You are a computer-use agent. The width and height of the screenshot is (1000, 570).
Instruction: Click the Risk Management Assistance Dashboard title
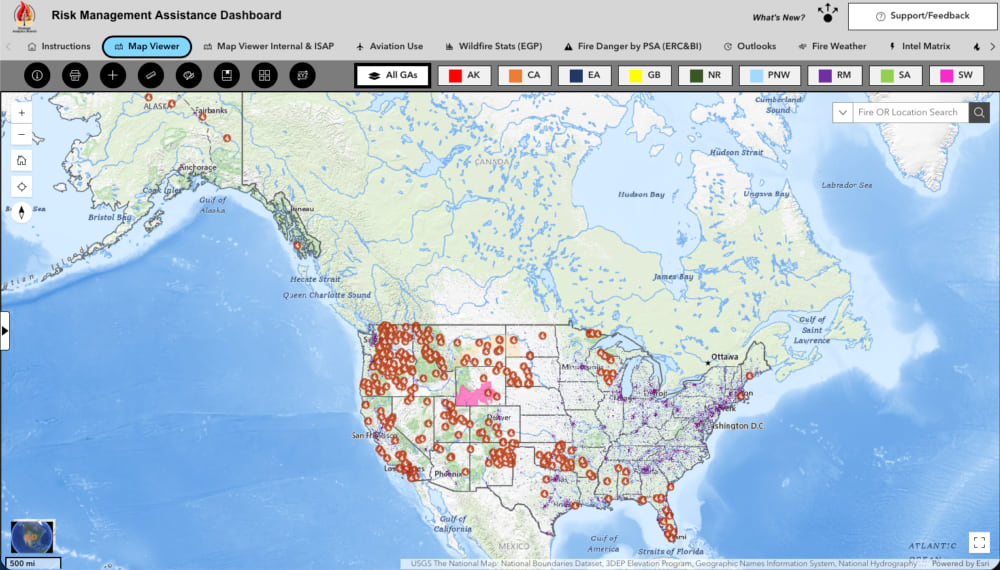click(166, 15)
